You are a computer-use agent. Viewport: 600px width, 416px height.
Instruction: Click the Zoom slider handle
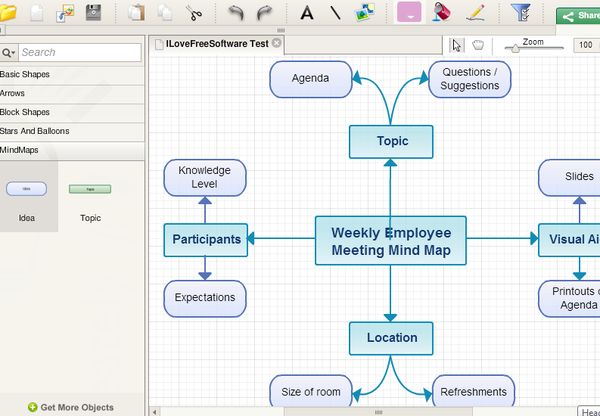click(x=515, y=48)
